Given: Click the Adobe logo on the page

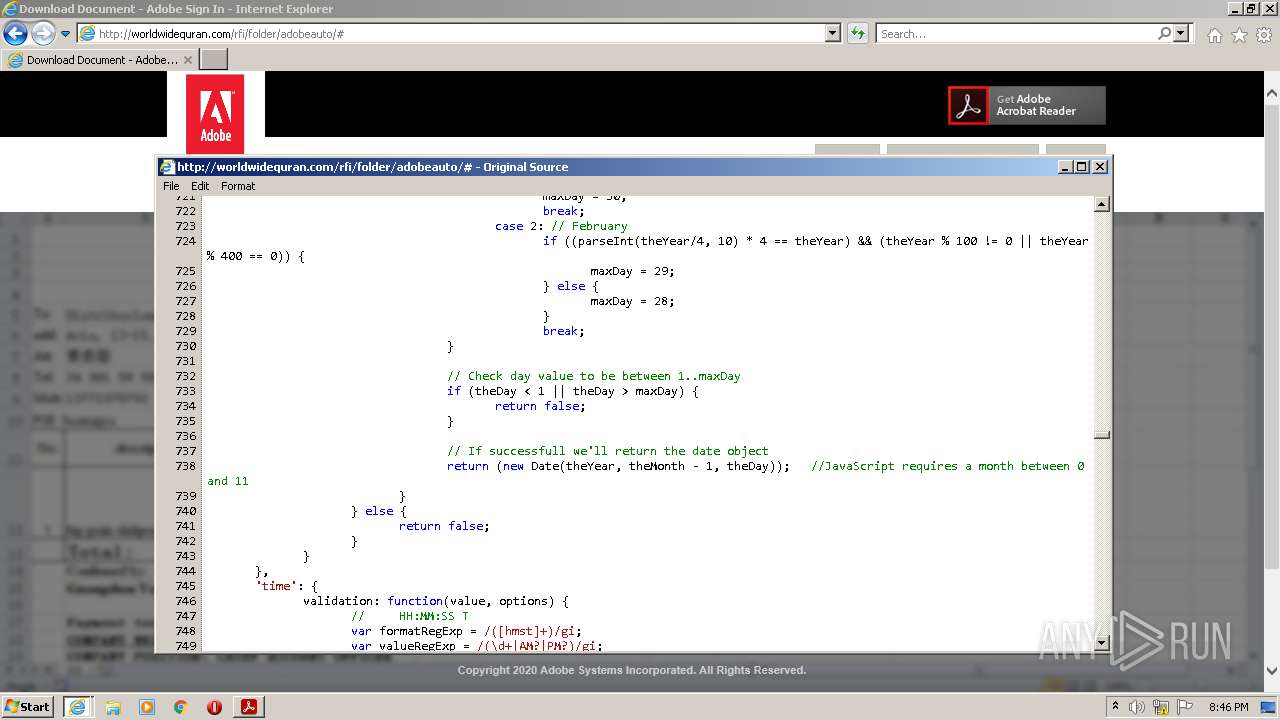Looking at the screenshot, I should point(215,113).
